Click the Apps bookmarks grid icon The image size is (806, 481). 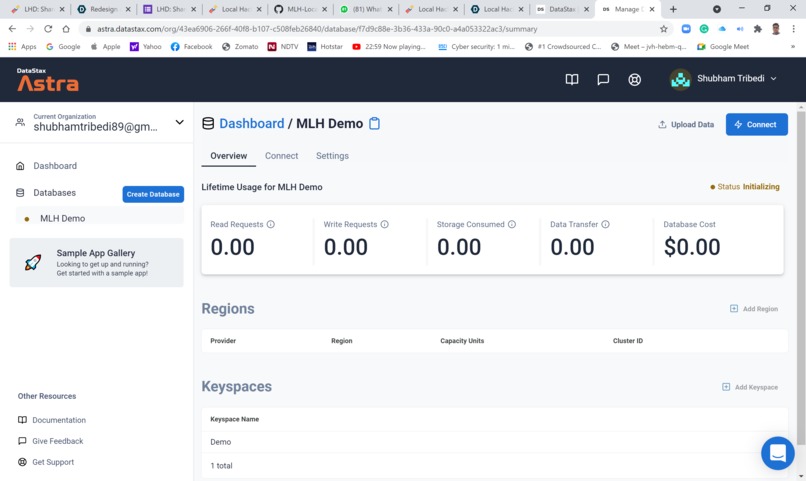coord(12,46)
